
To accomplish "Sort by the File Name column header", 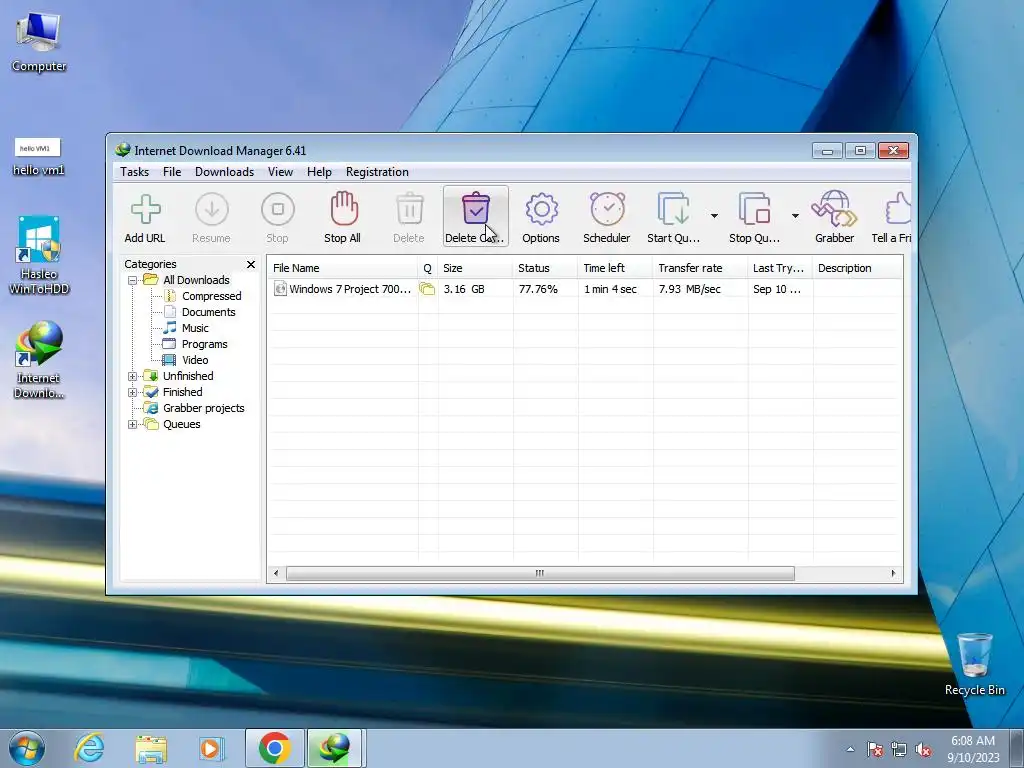I will click(x=342, y=268).
